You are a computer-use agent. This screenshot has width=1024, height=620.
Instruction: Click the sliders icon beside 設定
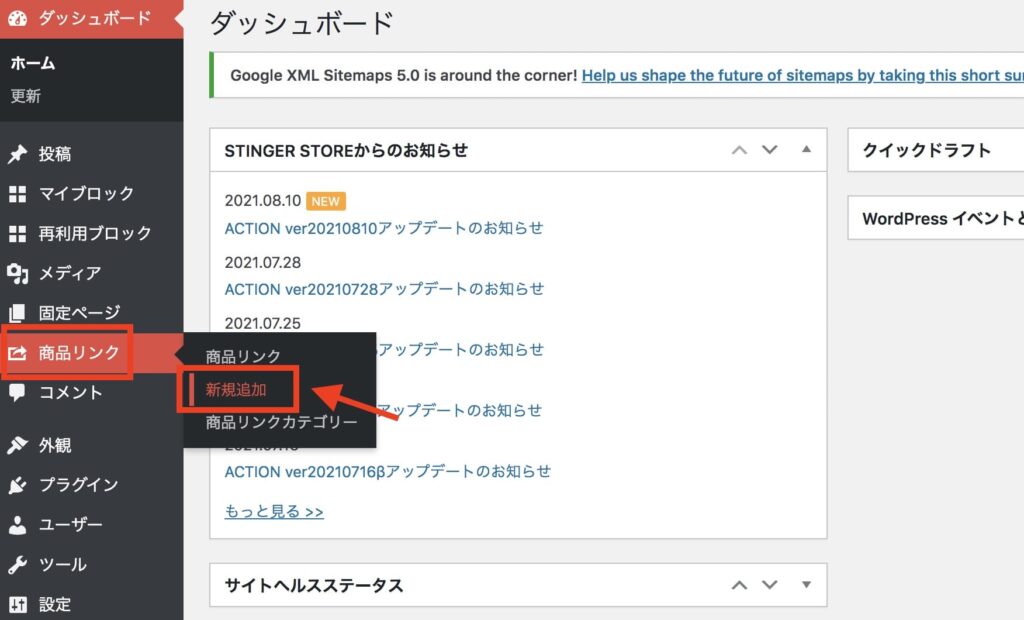coord(18,604)
